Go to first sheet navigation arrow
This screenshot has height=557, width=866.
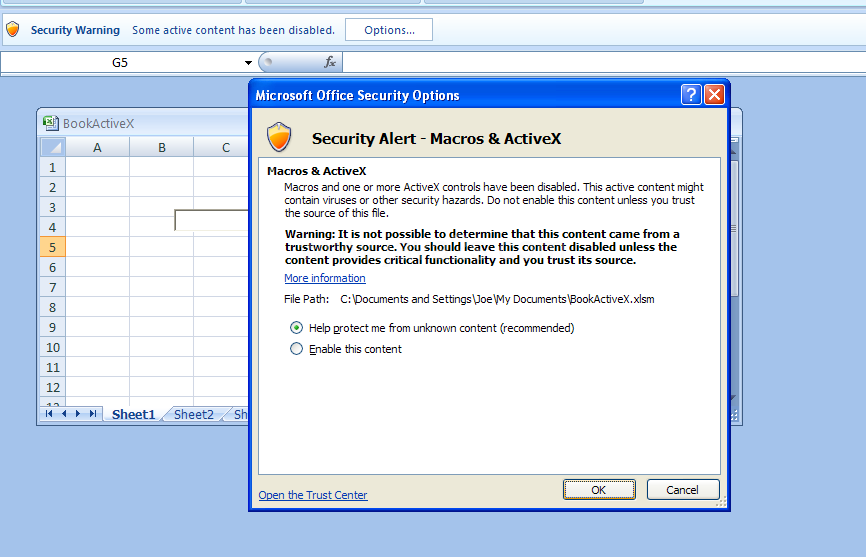49,413
